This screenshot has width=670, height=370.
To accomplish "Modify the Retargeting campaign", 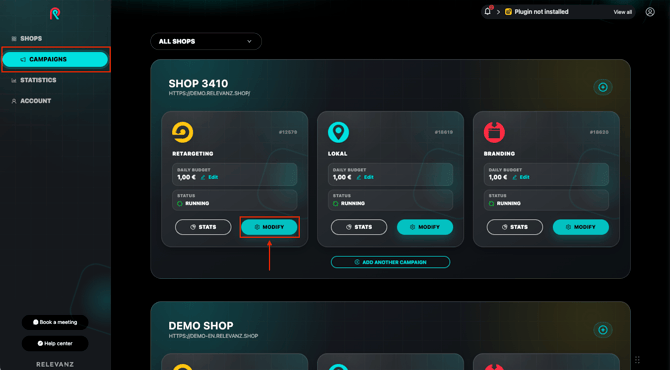I will tap(269, 227).
